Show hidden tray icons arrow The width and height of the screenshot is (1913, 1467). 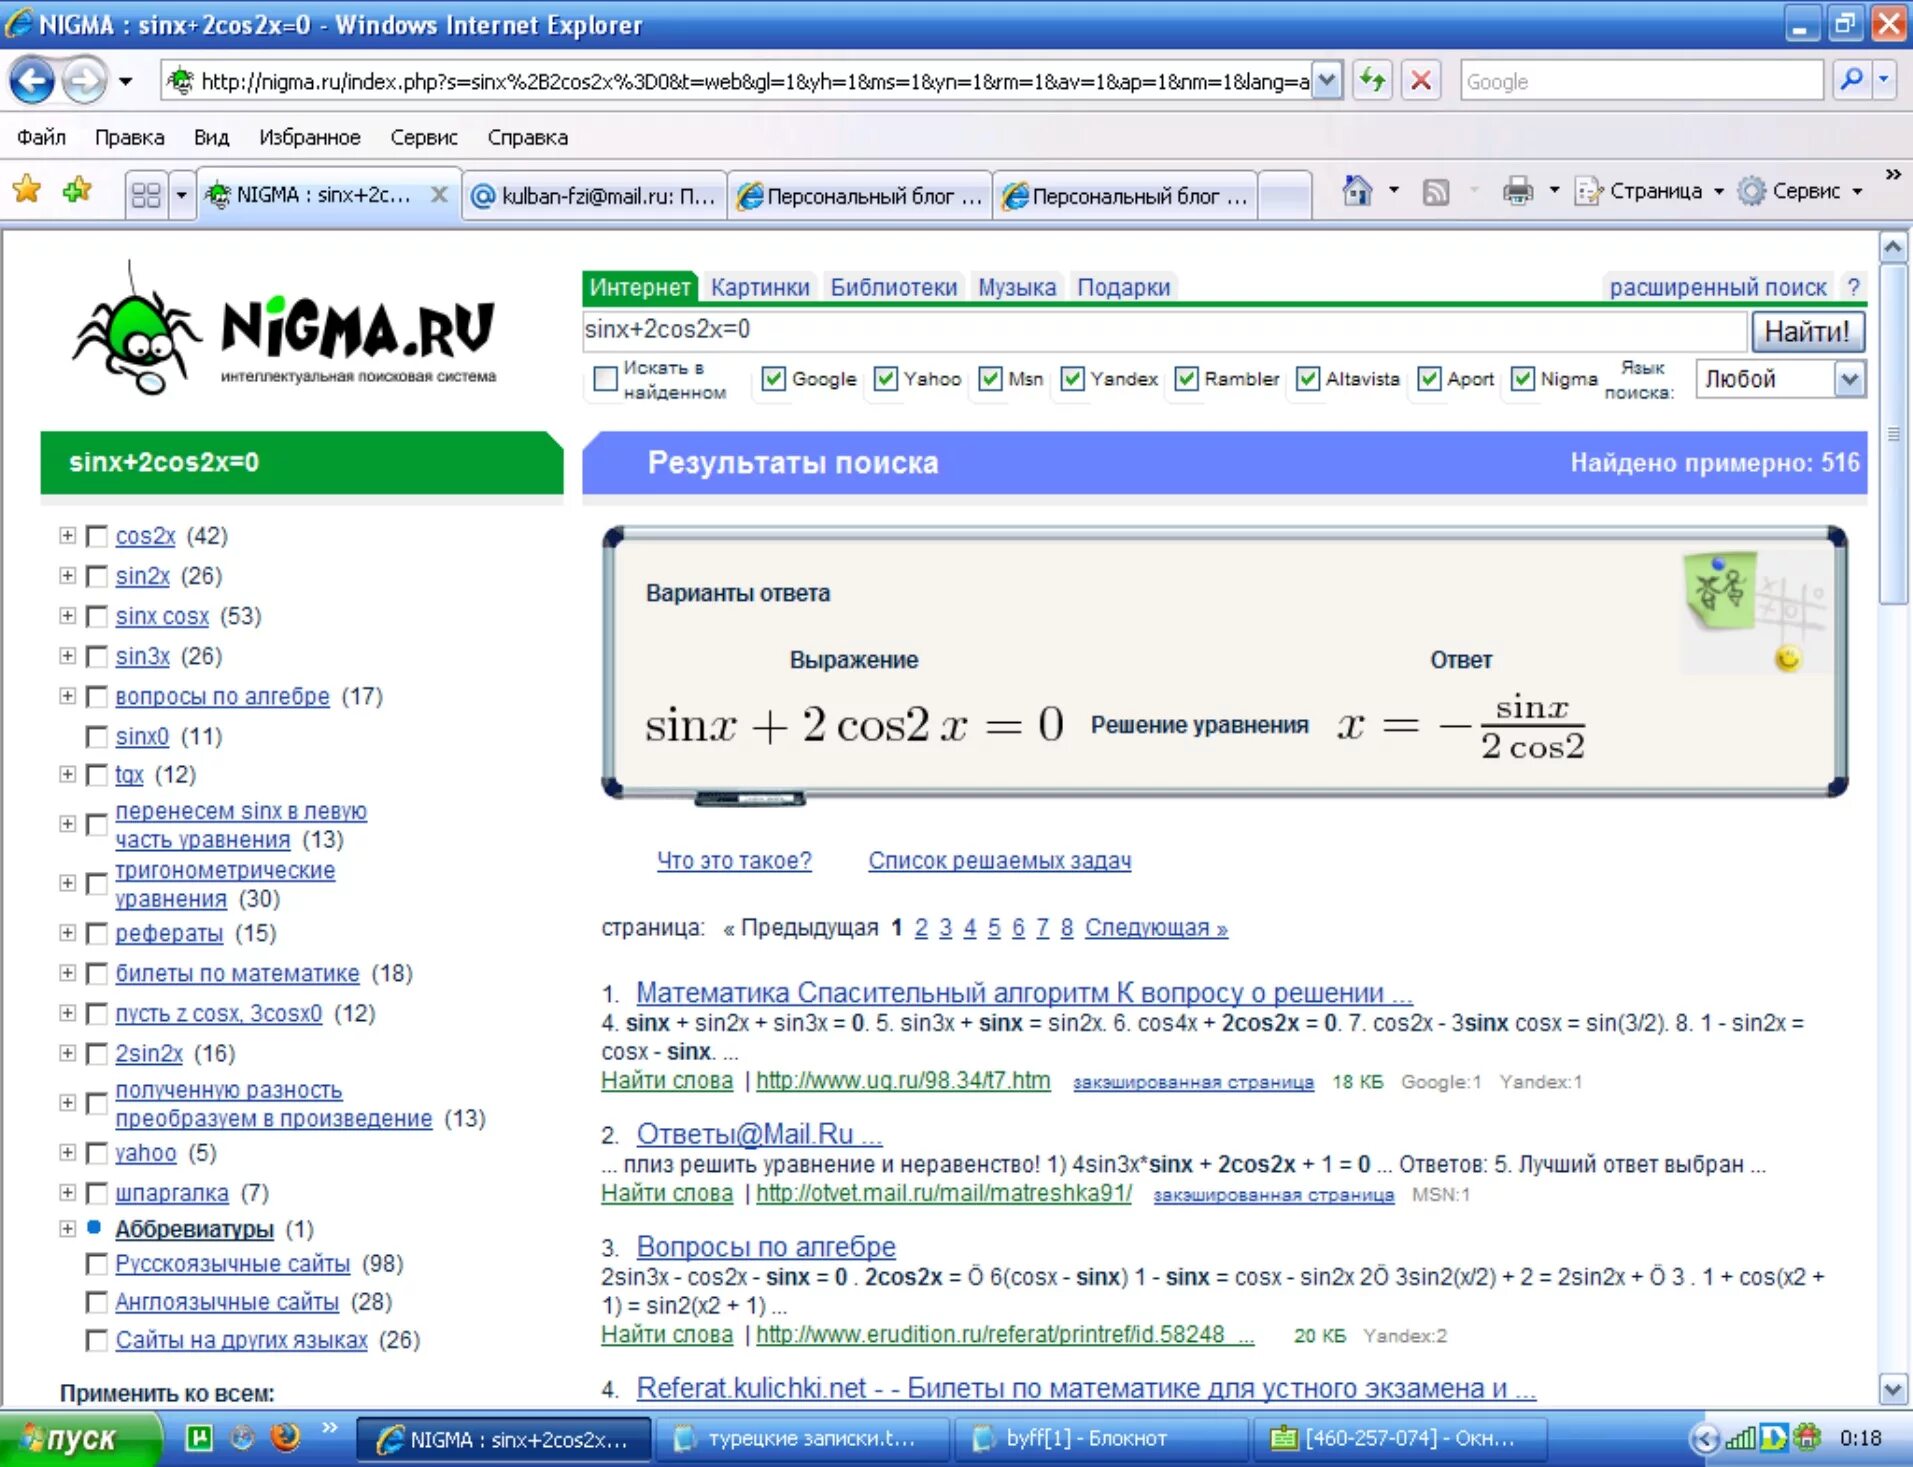[1705, 1438]
